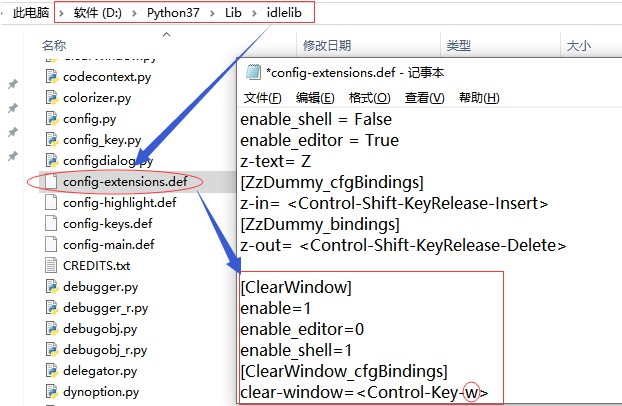Place cursor in the enable_editor=0 line
The width and height of the screenshot is (622, 406).
point(302,329)
